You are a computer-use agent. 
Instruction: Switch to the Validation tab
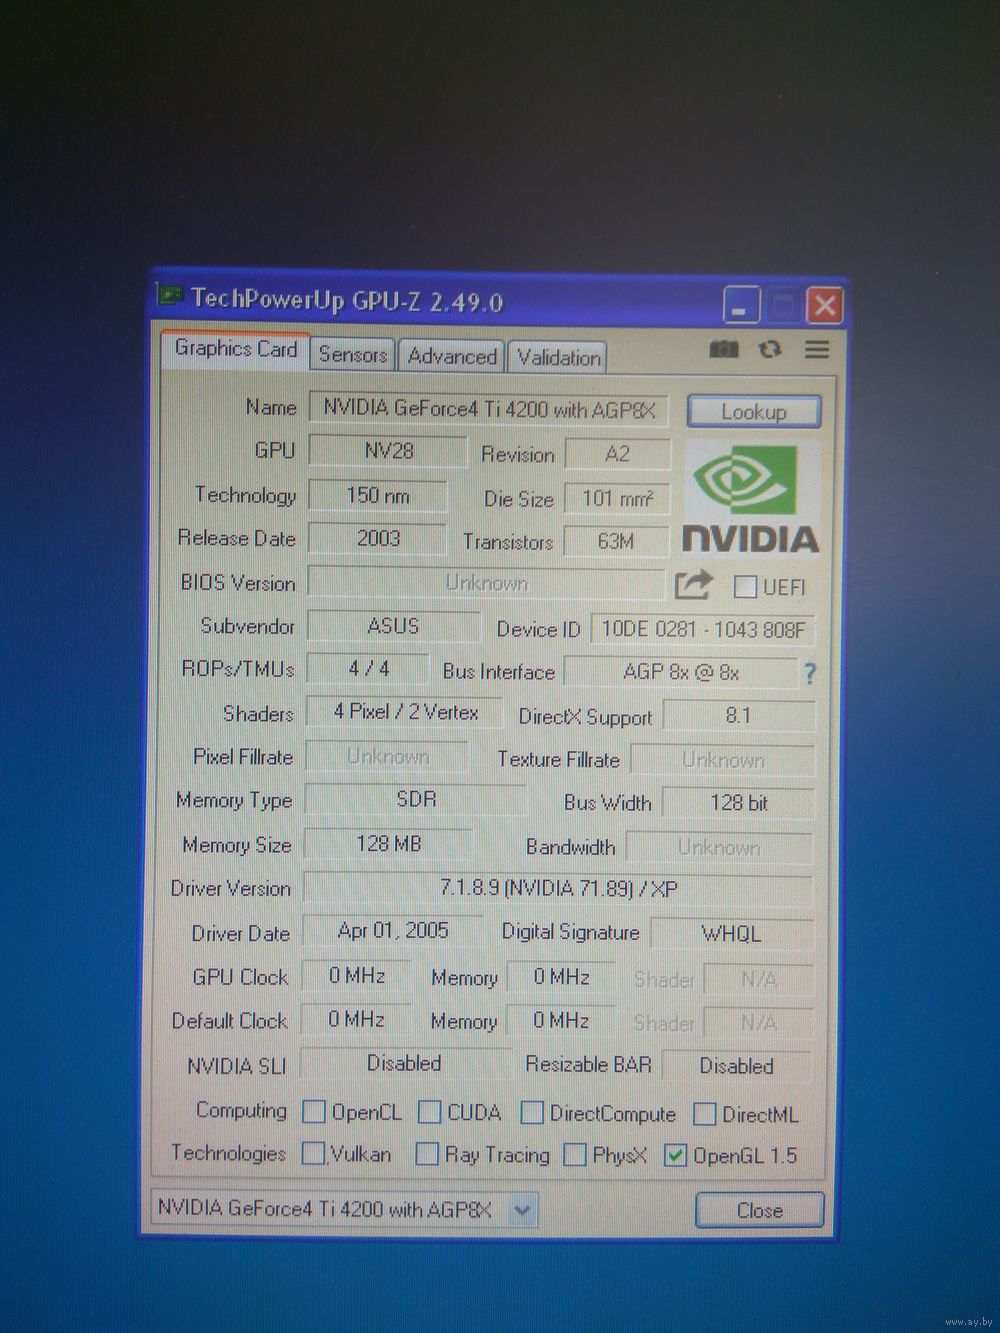(558, 357)
